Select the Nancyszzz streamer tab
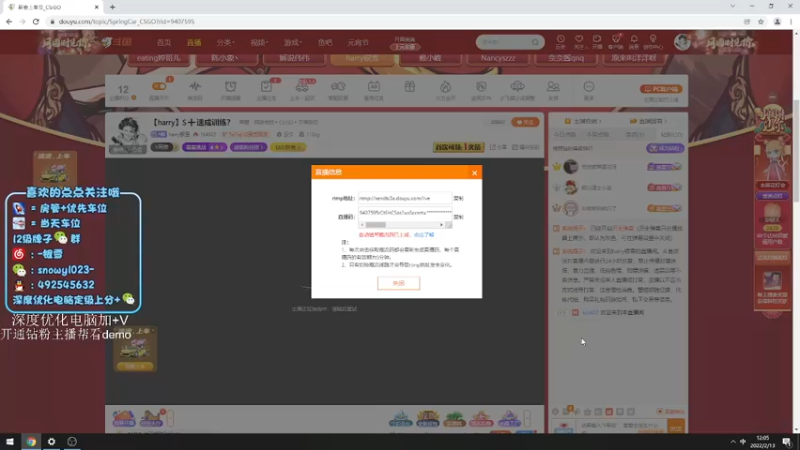 click(498, 58)
